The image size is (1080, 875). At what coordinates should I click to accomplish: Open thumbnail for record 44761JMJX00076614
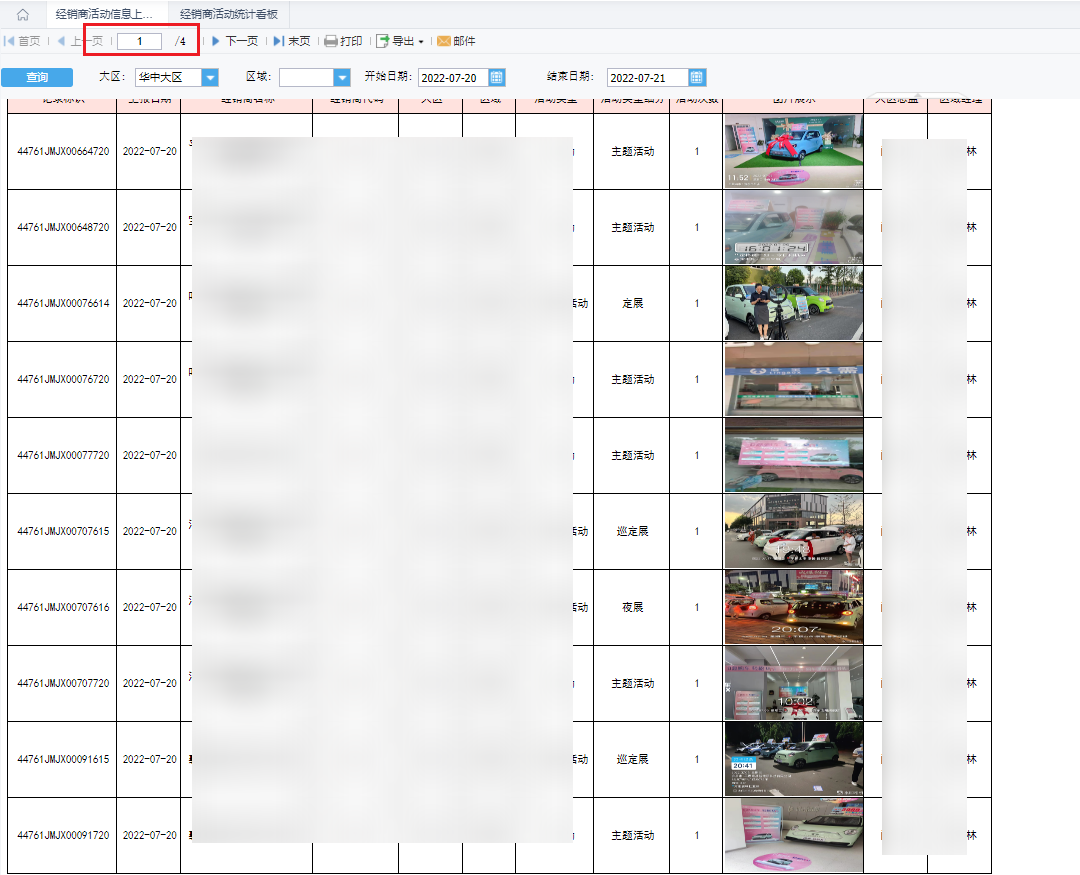click(793, 303)
